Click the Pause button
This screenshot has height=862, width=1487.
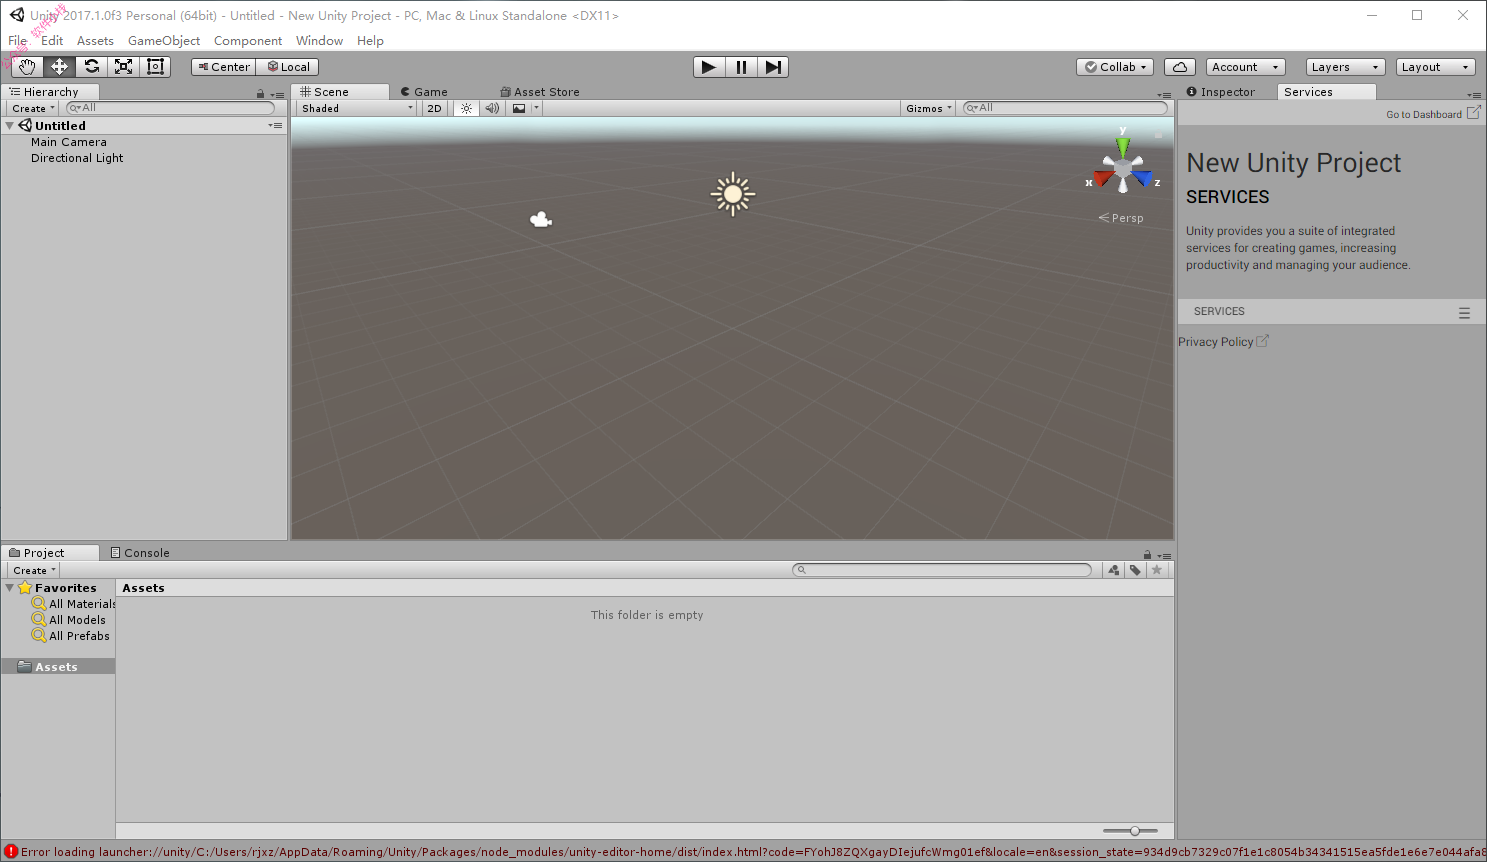coord(741,67)
